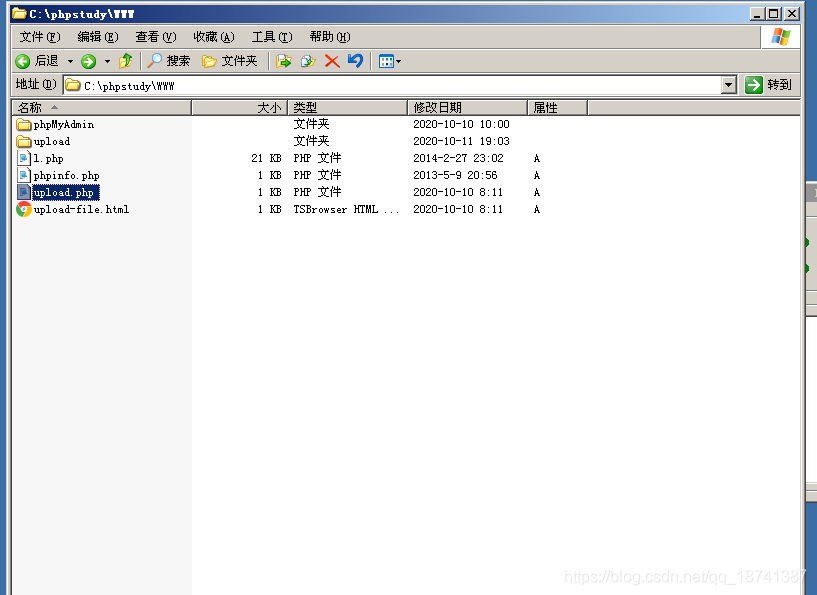The image size is (817, 595).
Task: Go up one folder level
Action: [126, 61]
